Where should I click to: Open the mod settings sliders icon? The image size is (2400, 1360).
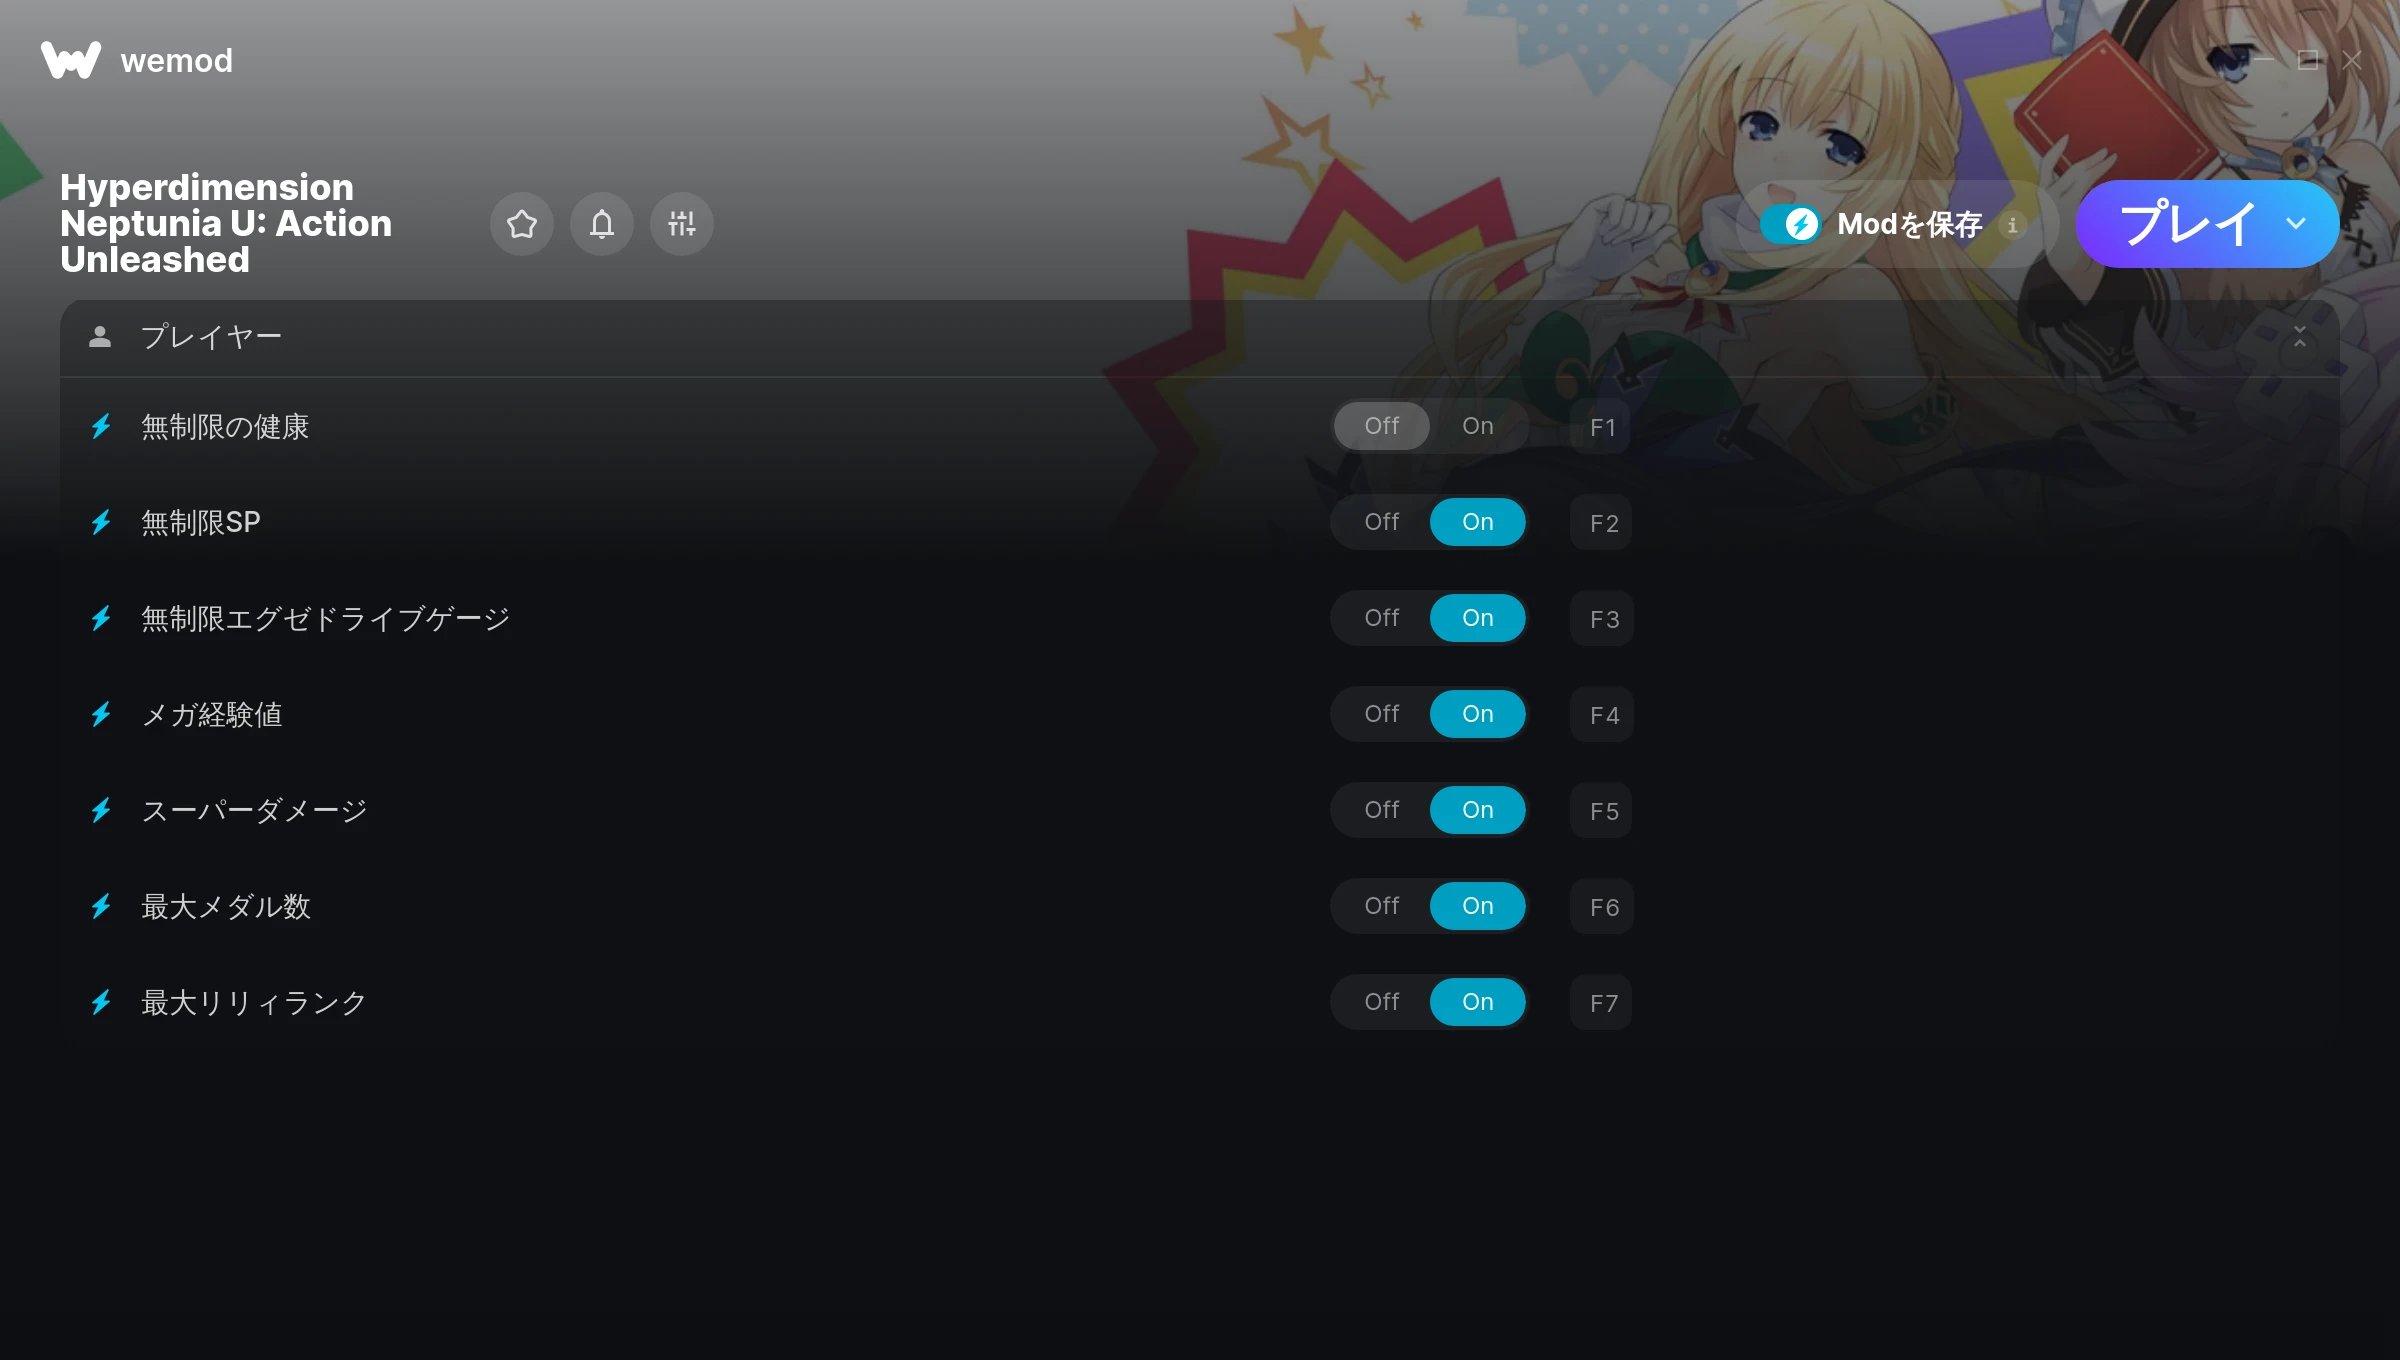(x=682, y=224)
